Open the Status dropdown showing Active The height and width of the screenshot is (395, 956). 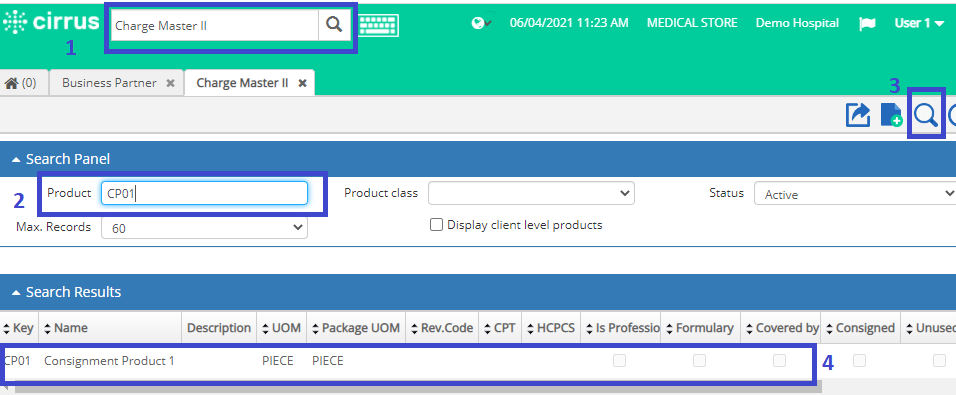tap(855, 194)
